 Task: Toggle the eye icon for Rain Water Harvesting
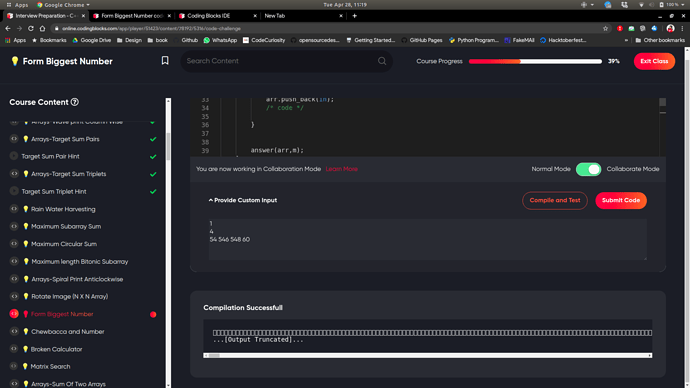[14, 209]
